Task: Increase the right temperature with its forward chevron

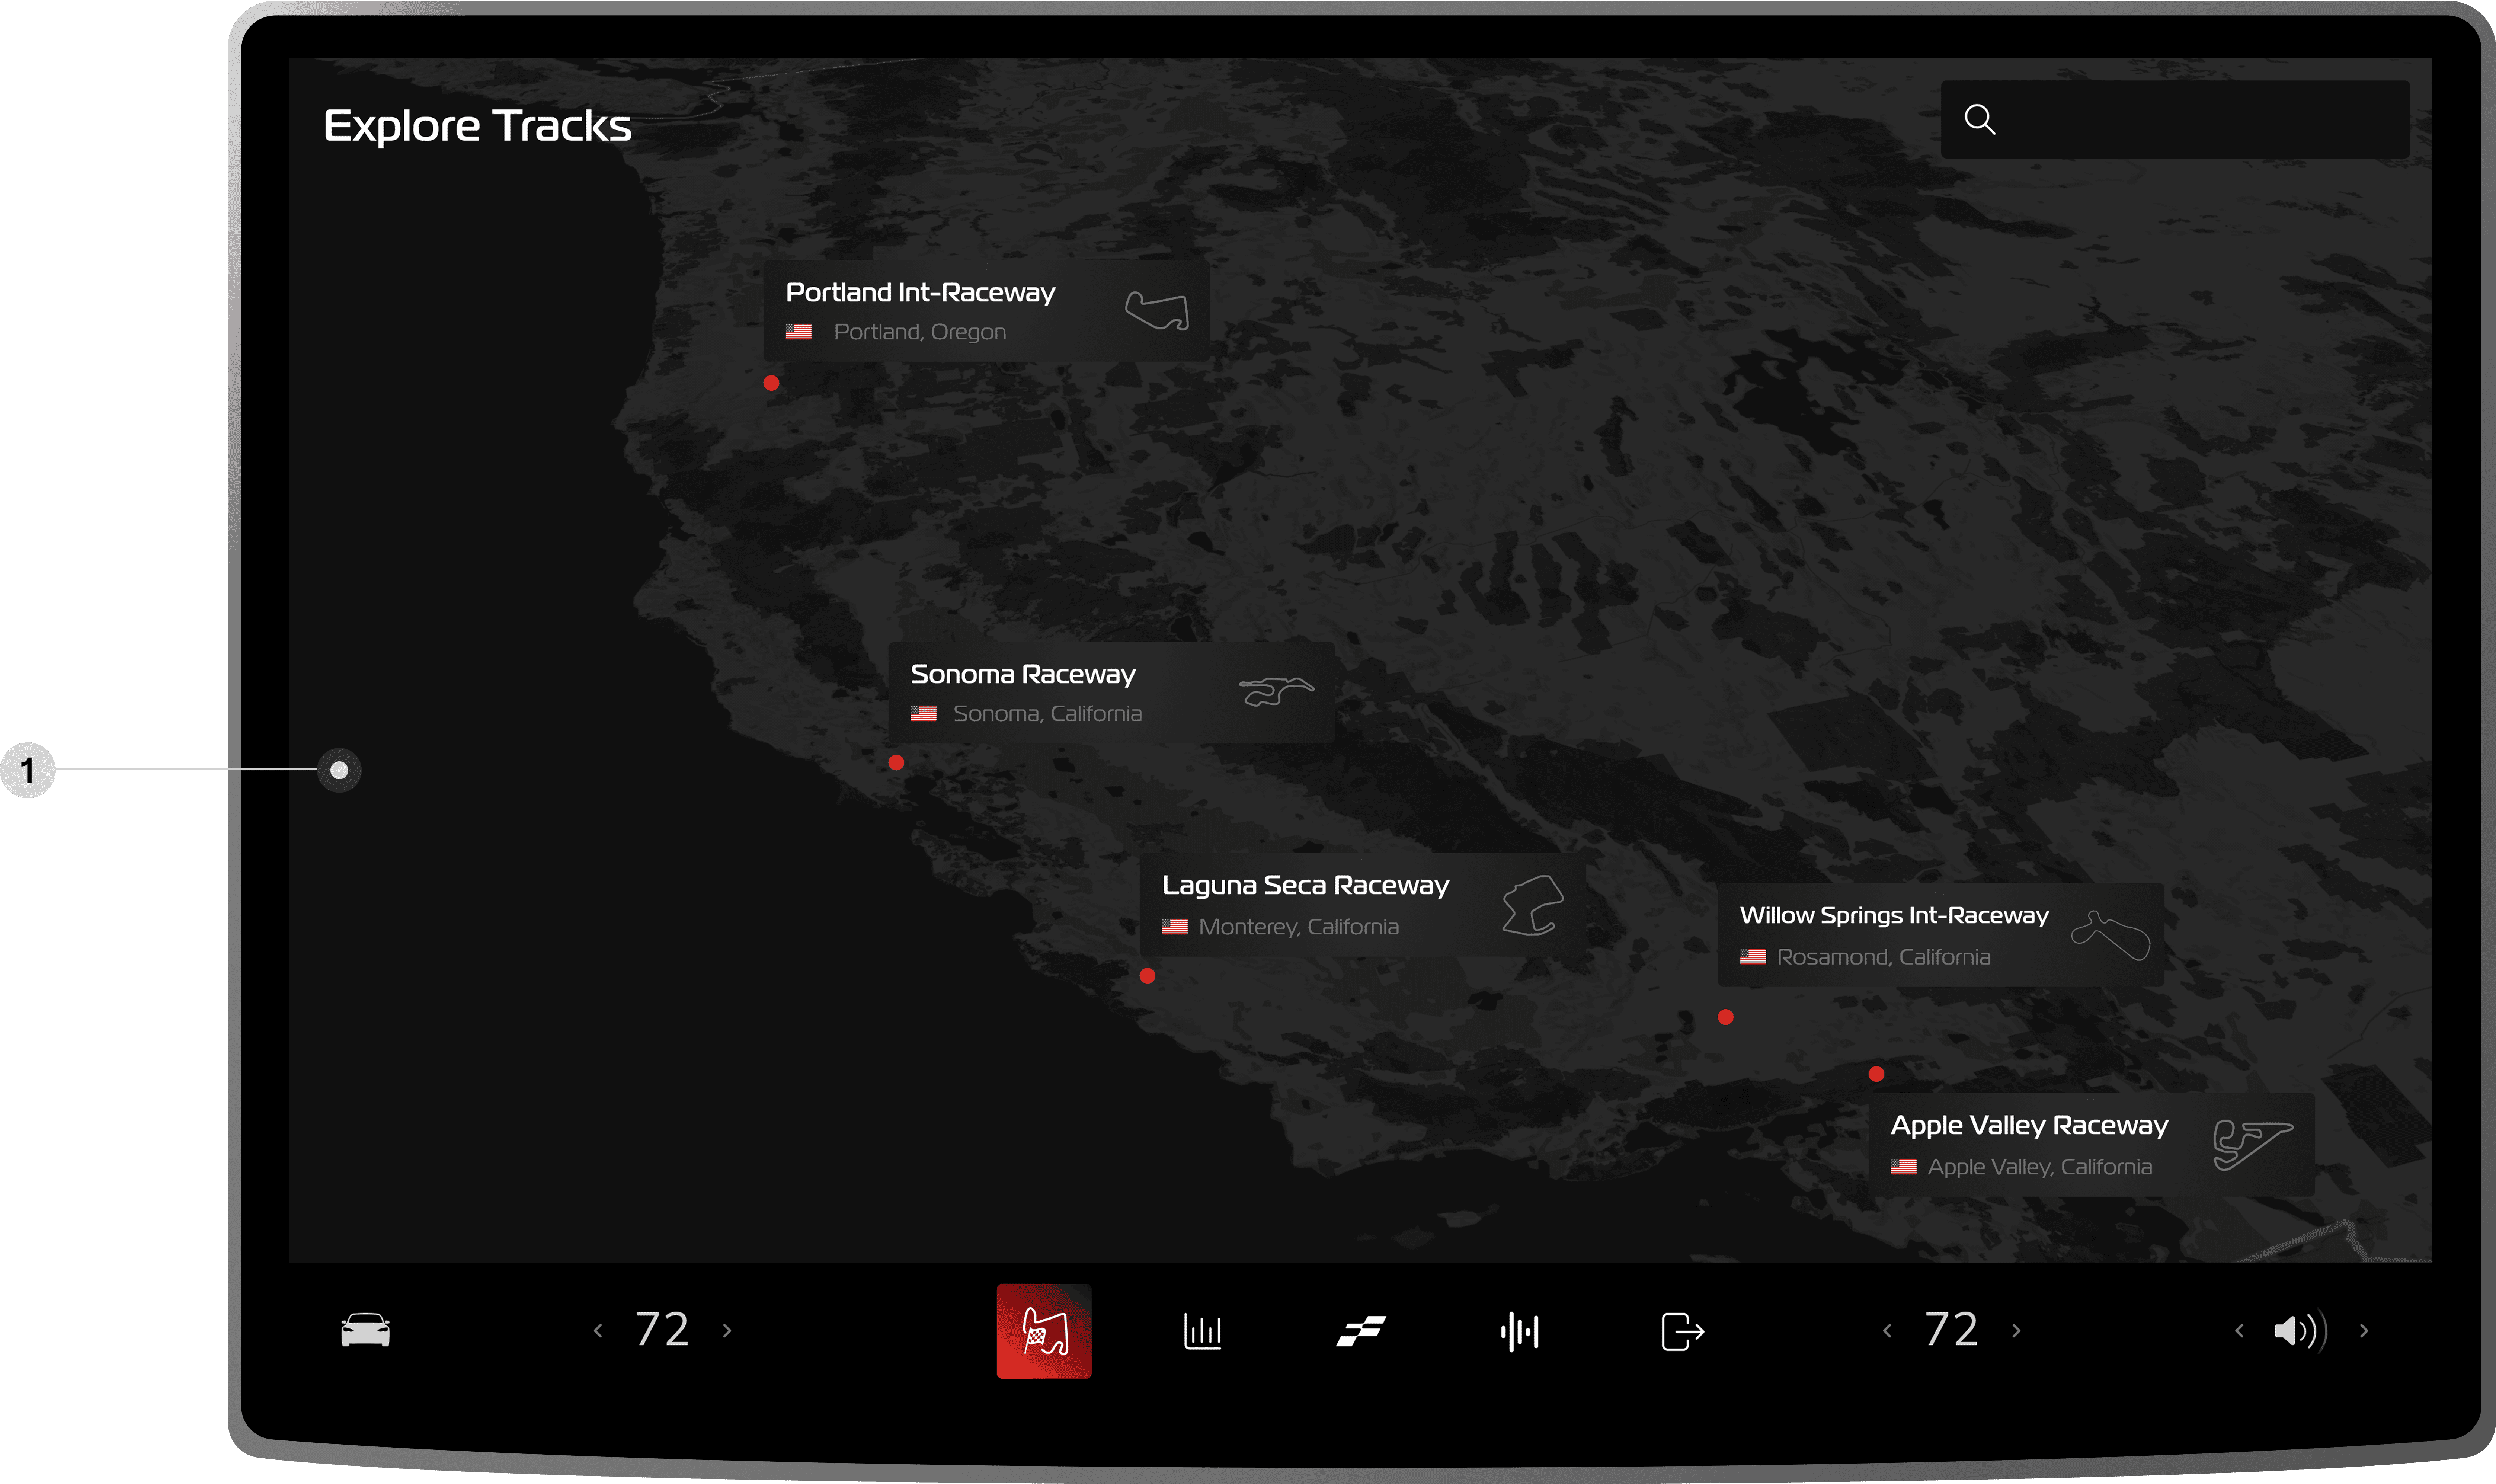Action: coord(2016,1331)
